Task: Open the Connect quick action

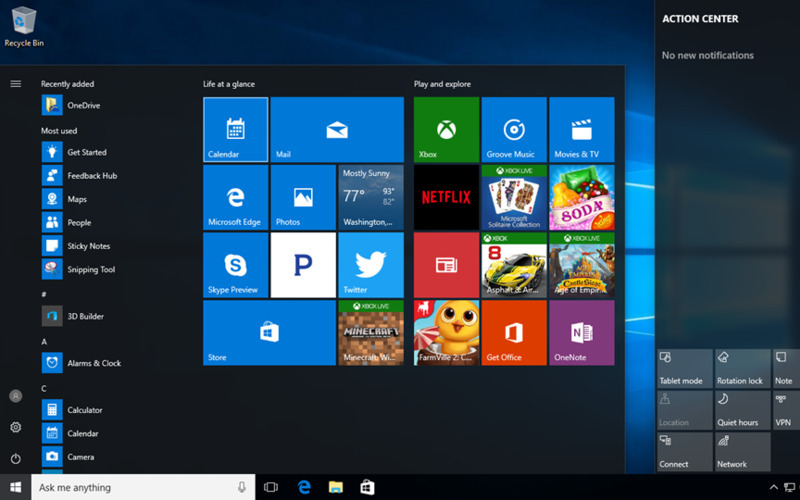Action: (685, 452)
